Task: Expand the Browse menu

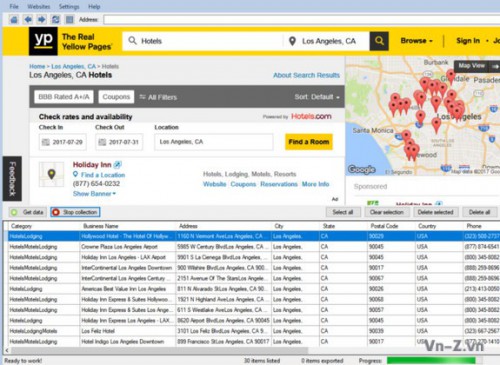Action: (416, 41)
